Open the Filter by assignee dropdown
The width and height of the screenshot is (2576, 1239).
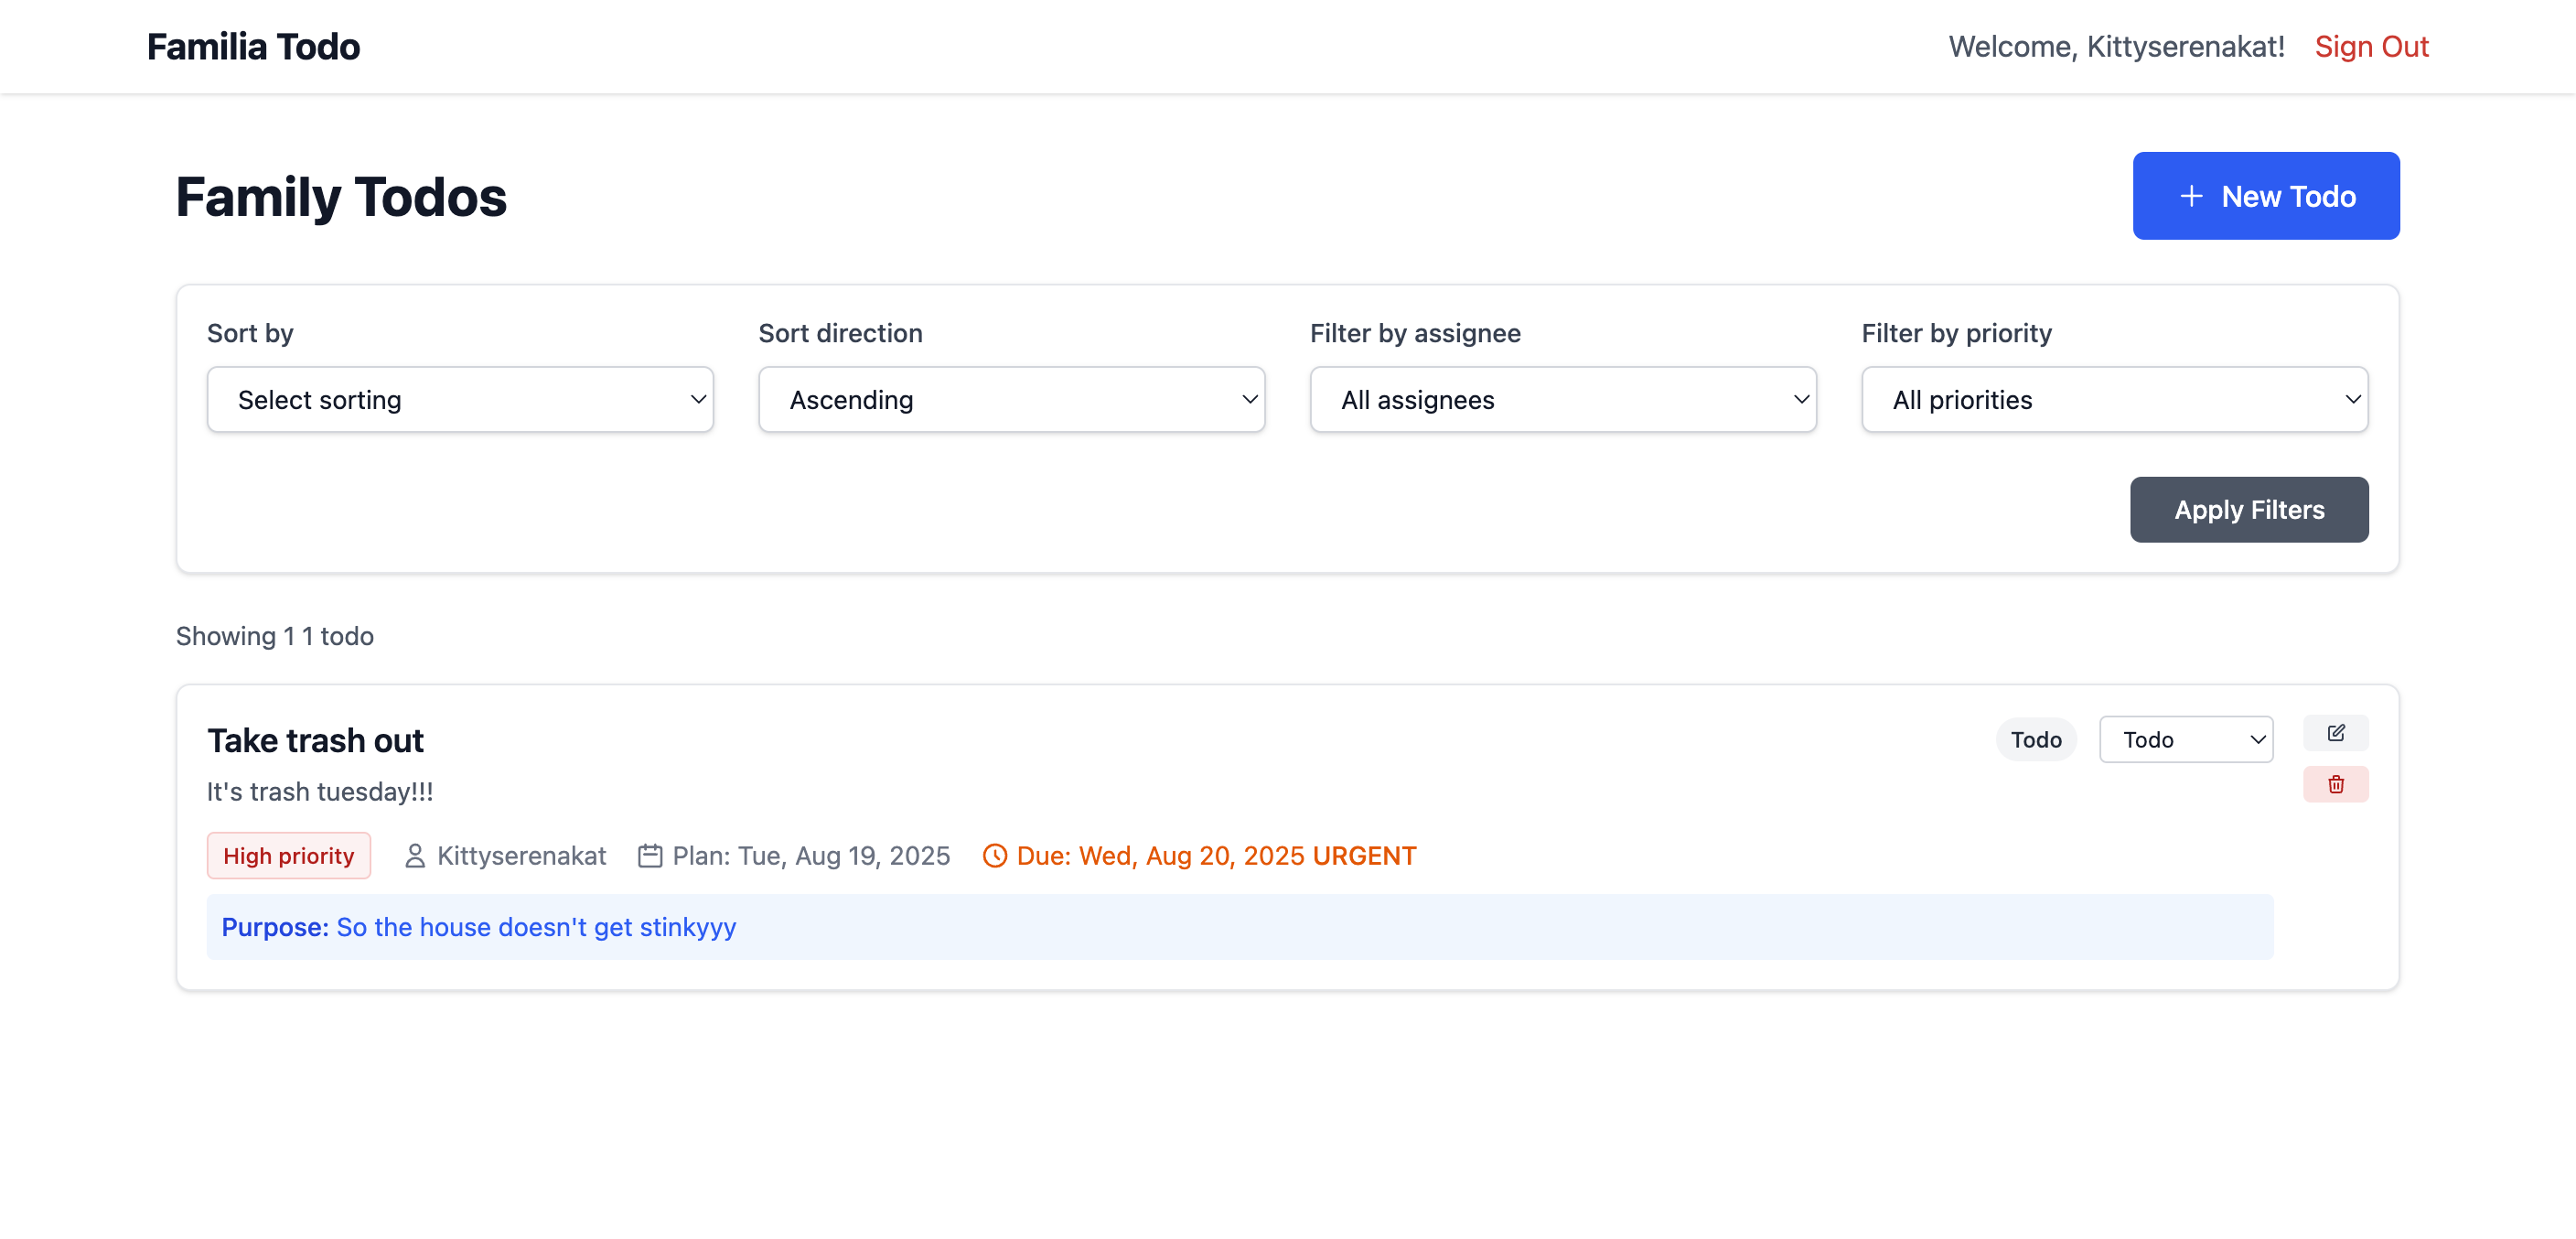coord(1563,400)
